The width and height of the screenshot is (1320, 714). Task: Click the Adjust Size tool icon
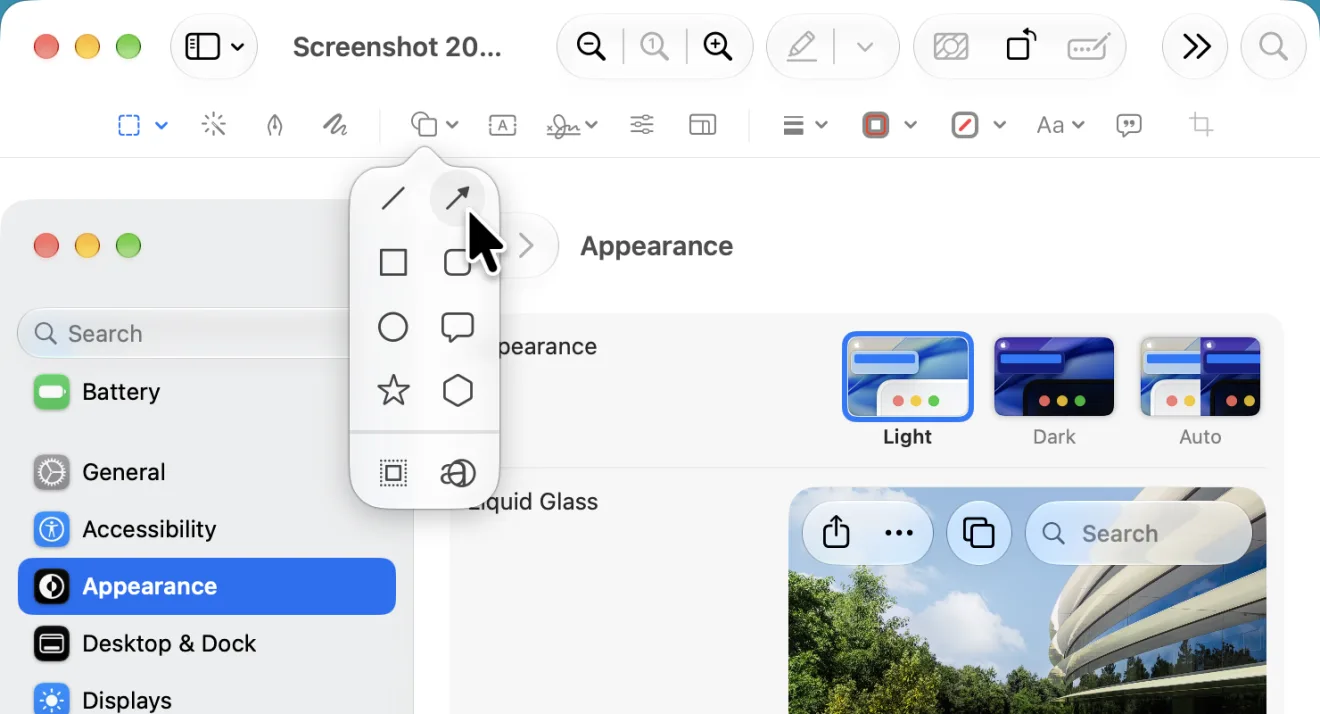703,125
